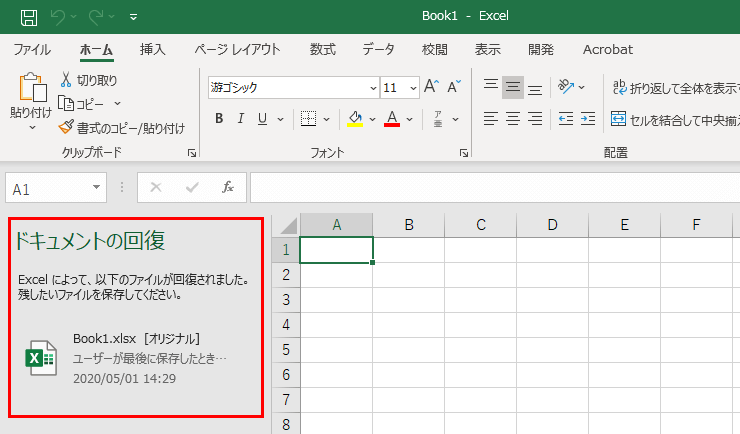Click inside the formula bar input
Screen dimensions: 740x434
tap(495, 187)
